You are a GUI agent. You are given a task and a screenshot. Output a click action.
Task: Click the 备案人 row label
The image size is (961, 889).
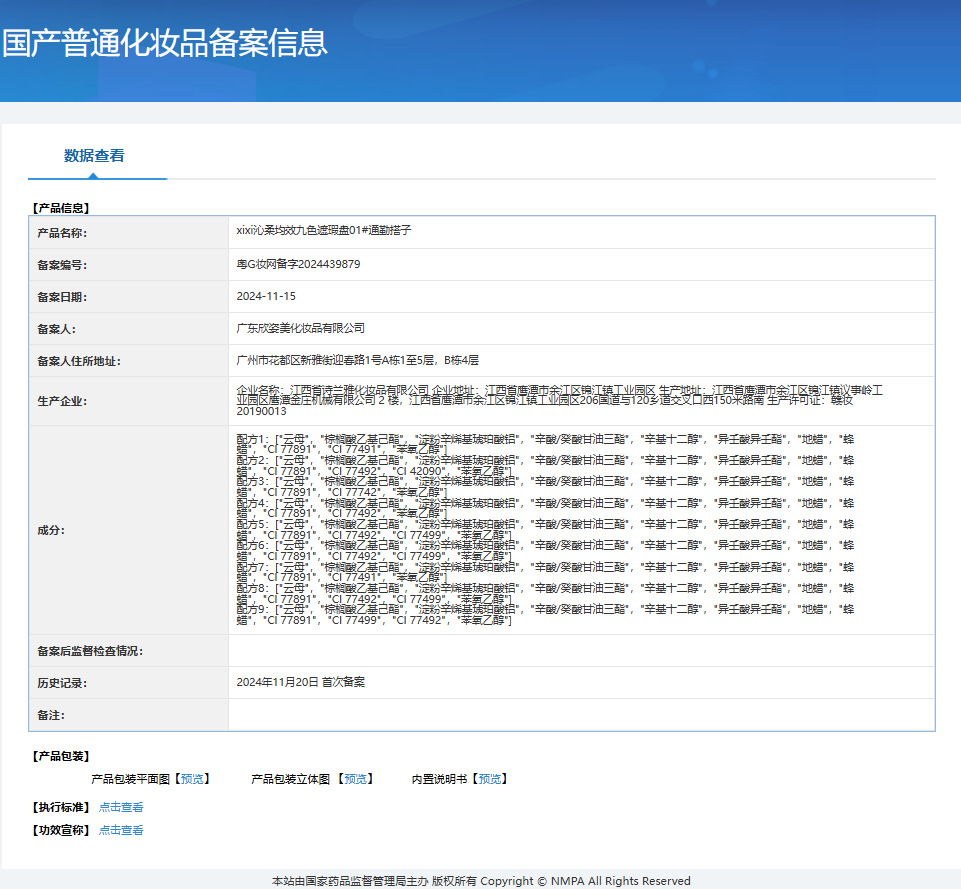(x=56, y=329)
